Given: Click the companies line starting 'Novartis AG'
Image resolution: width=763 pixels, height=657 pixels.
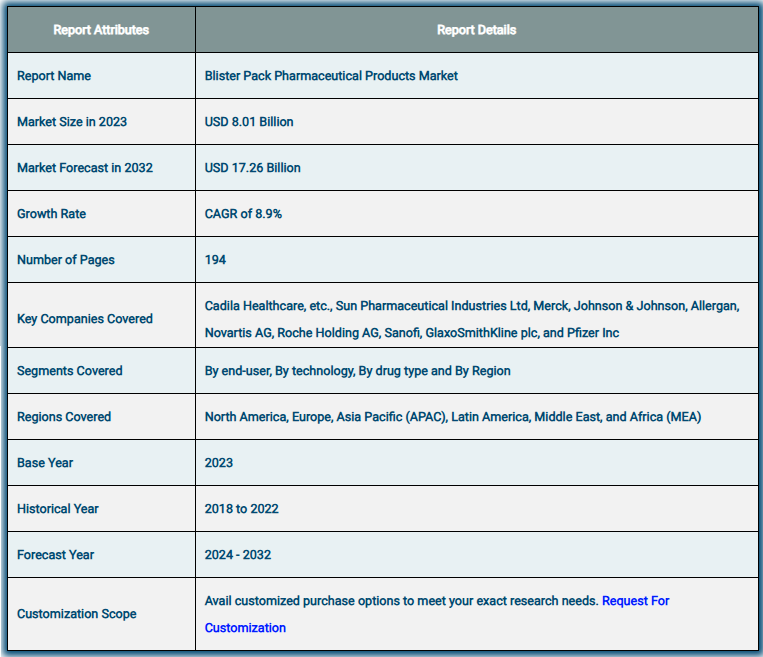Looking at the screenshot, I should point(412,333).
